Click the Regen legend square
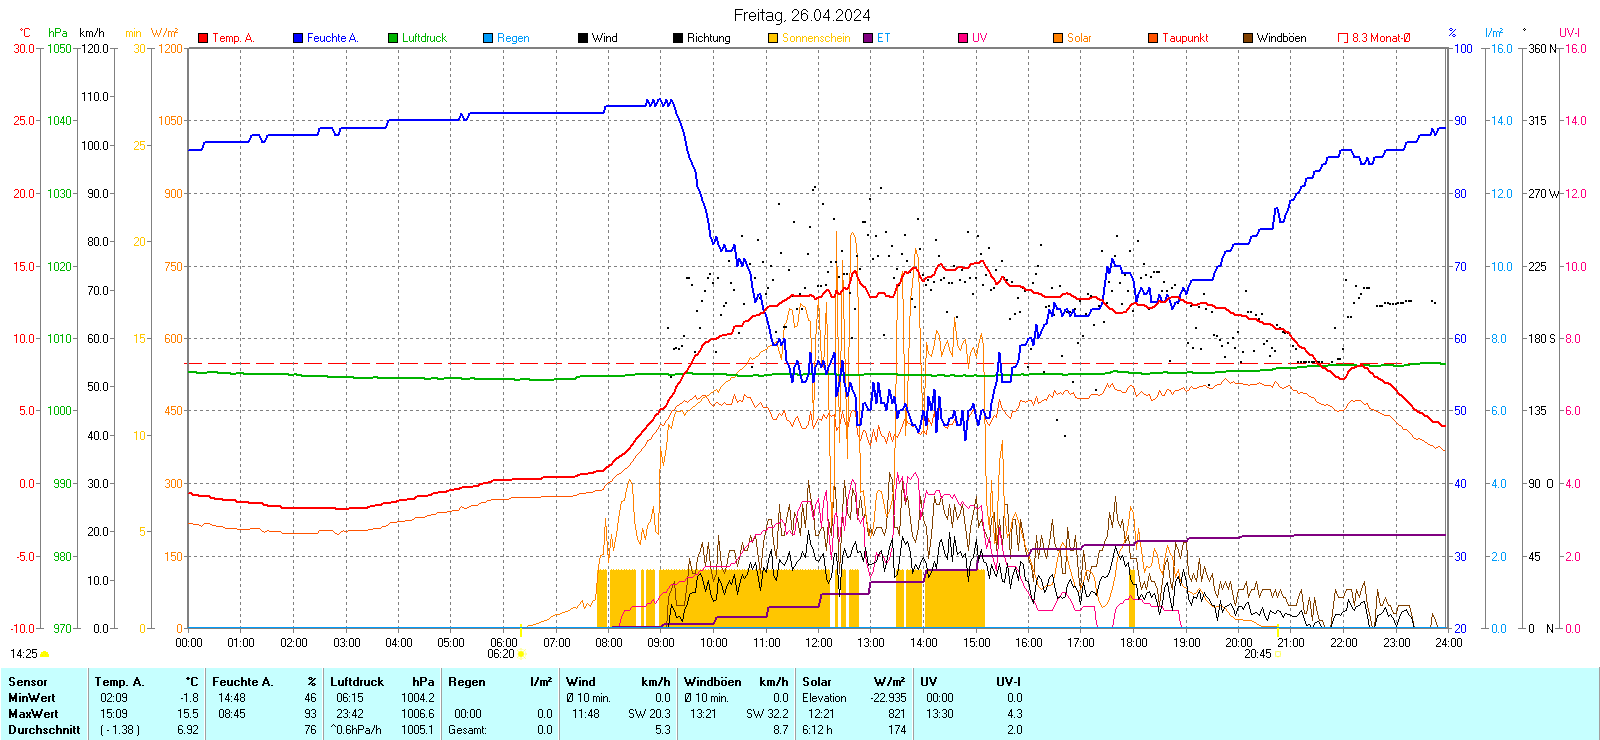This screenshot has height=740, width=1600. click(488, 38)
